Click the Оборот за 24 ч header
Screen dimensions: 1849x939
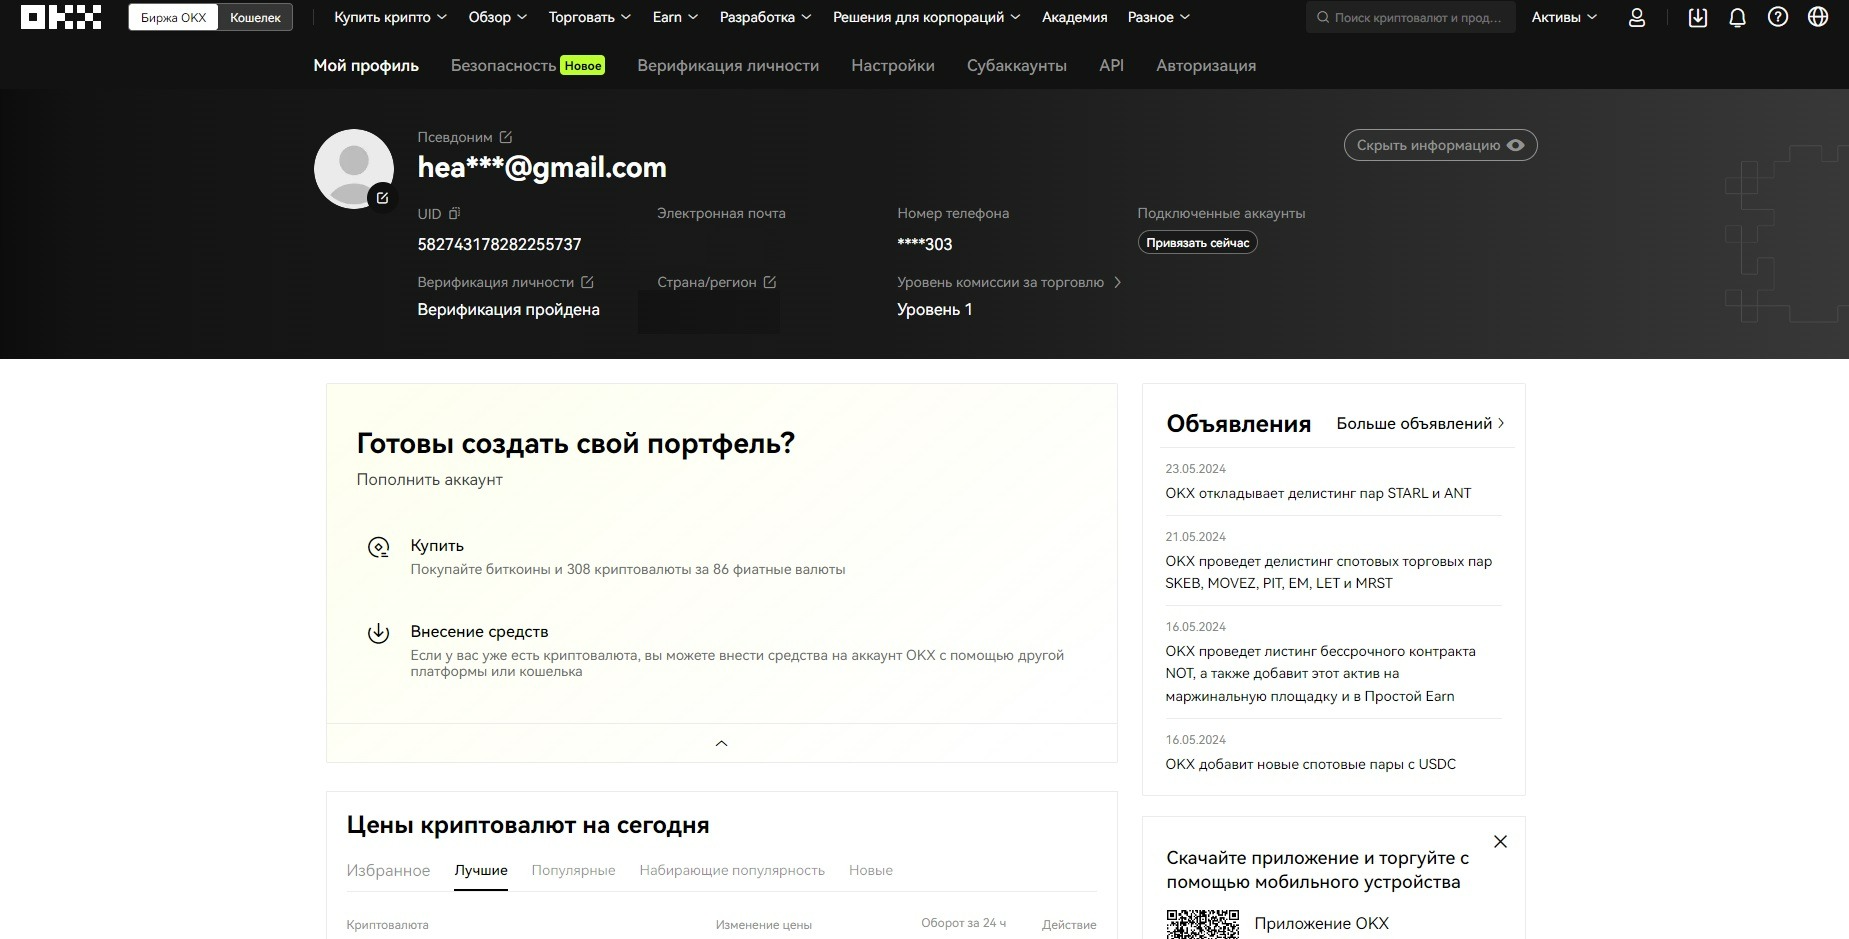click(963, 923)
